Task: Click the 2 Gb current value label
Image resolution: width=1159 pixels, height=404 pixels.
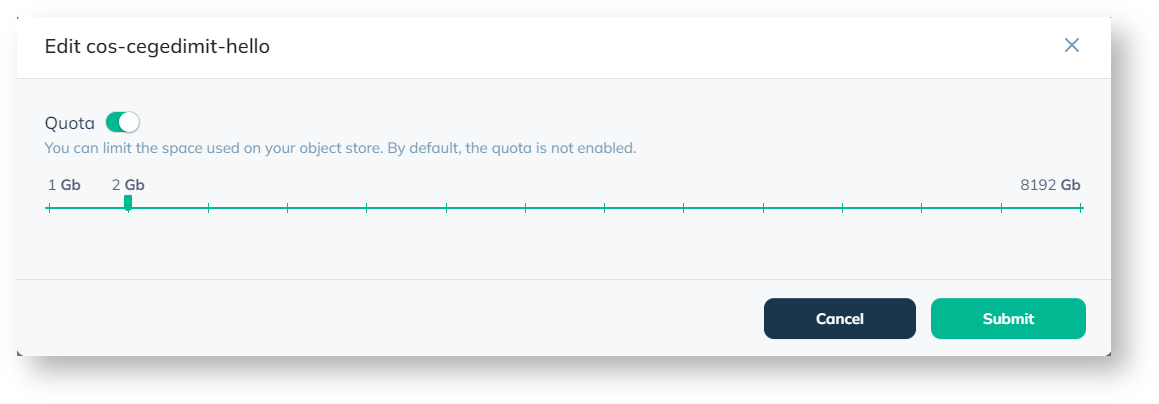Action: click(x=128, y=185)
